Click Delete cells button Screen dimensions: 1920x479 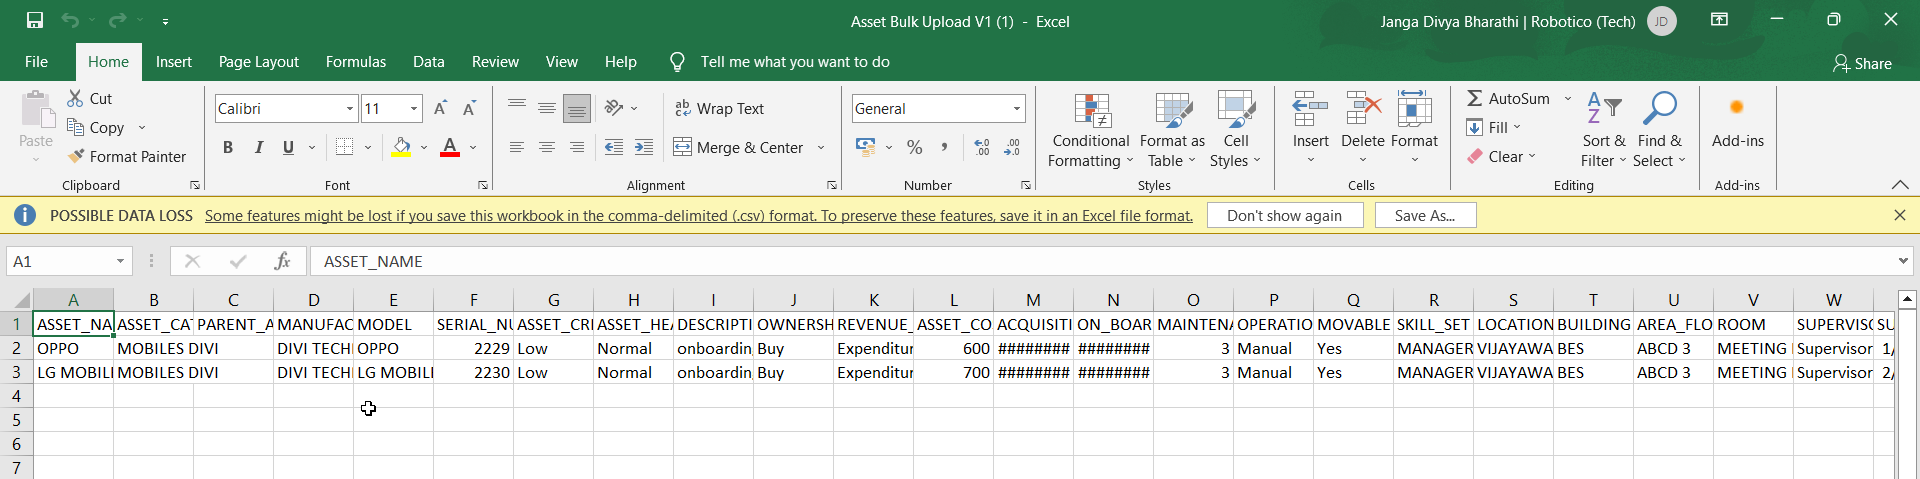pyautogui.click(x=1362, y=130)
